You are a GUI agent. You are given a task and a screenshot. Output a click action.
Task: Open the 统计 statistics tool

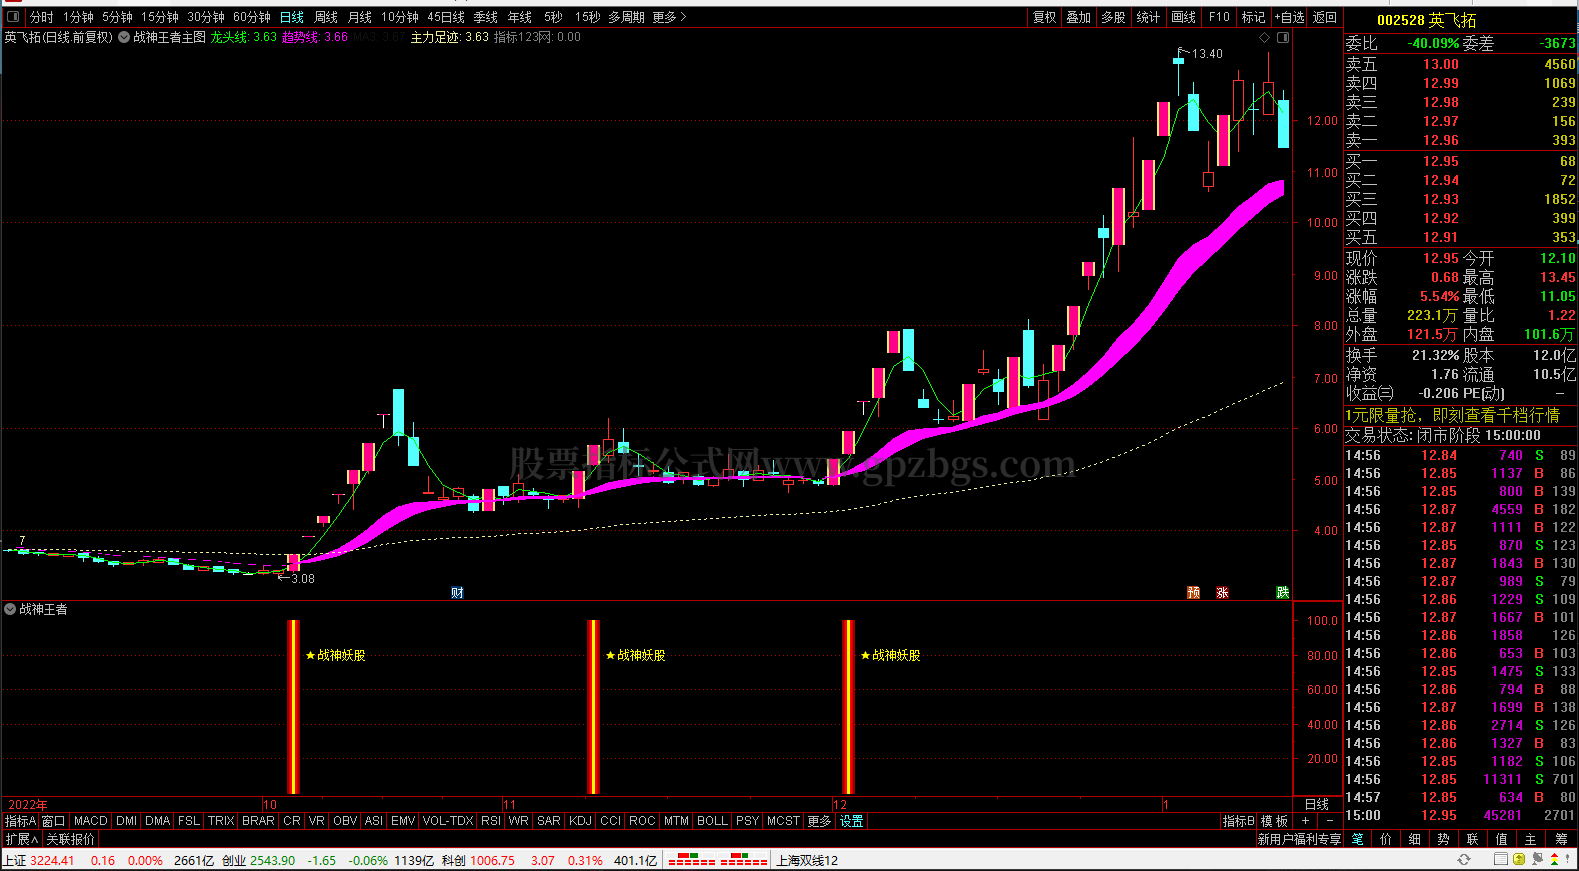click(x=1148, y=17)
